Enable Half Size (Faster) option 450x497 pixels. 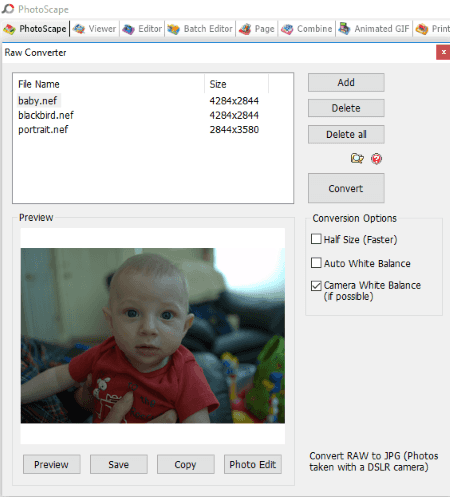[x=316, y=239]
